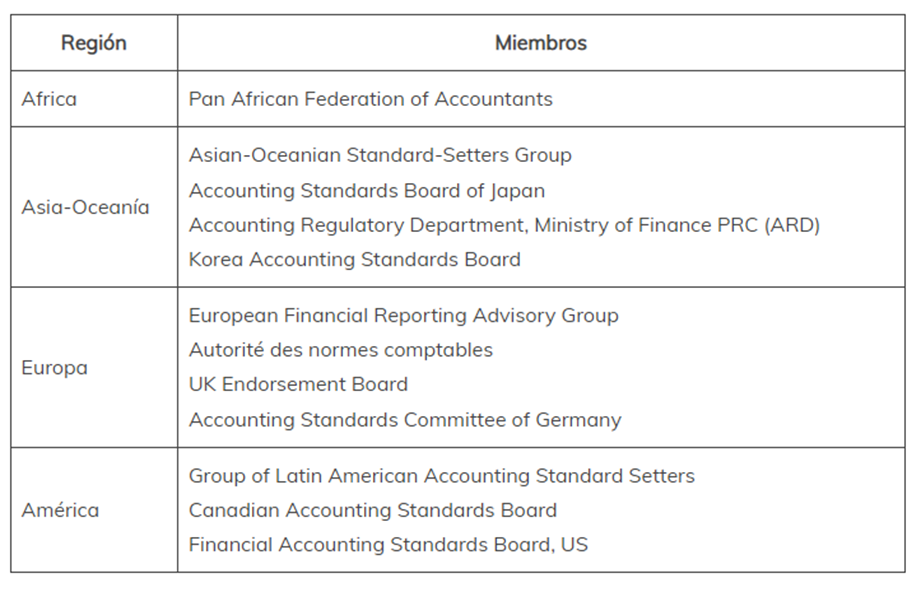This screenshot has width=921, height=592.
Task: Click European Financial Reporting Advisory Group
Action: click(x=404, y=315)
